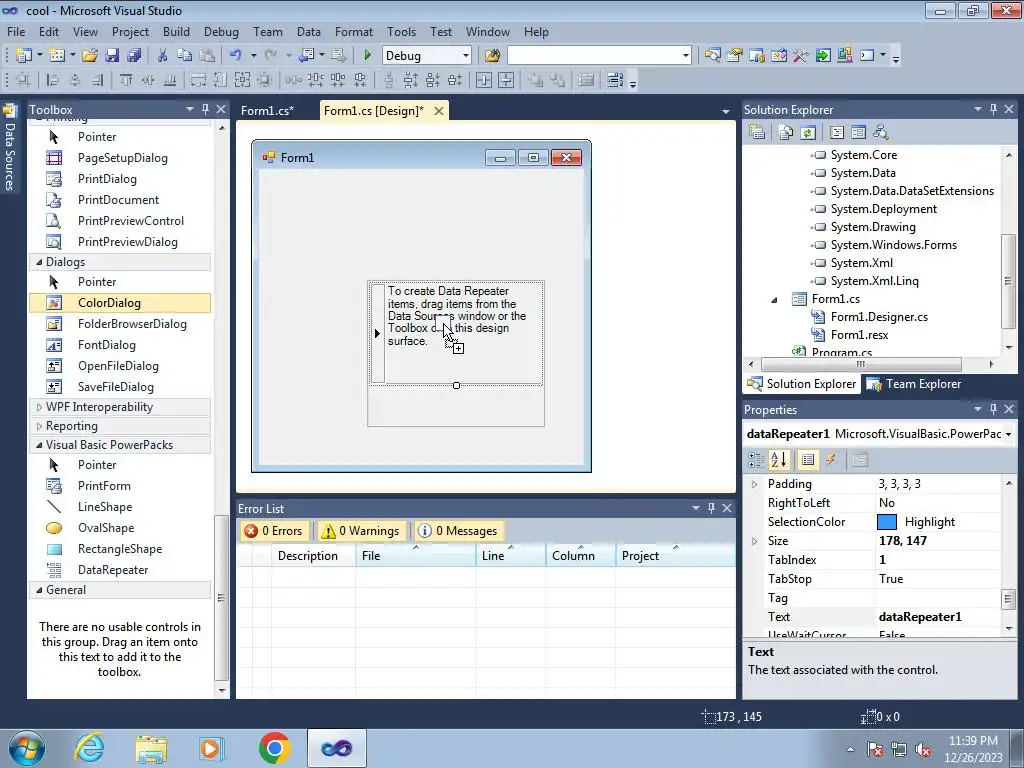The height and width of the screenshot is (768, 1024).
Task: Expand the Padding property
Action: click(x=754, y=484)
